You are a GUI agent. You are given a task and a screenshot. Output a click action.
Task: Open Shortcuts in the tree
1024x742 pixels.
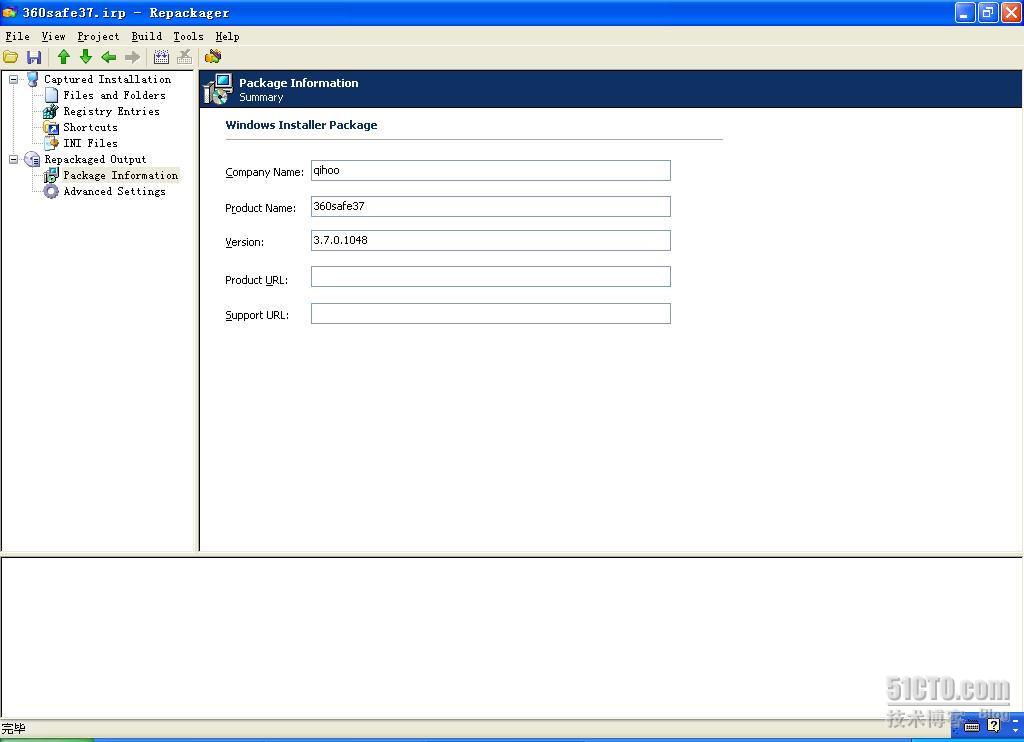coord(90,127)
